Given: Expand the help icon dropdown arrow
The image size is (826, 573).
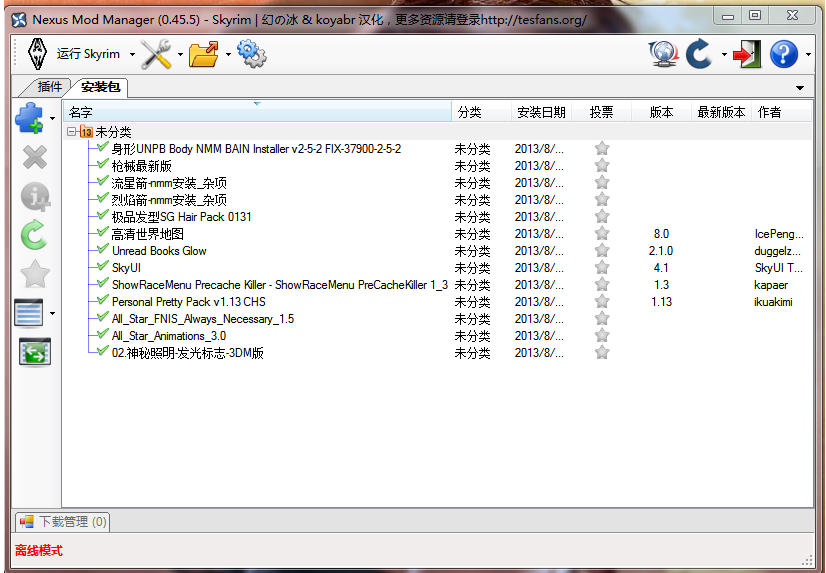Looking at the screenshot, I should (809, 54).
